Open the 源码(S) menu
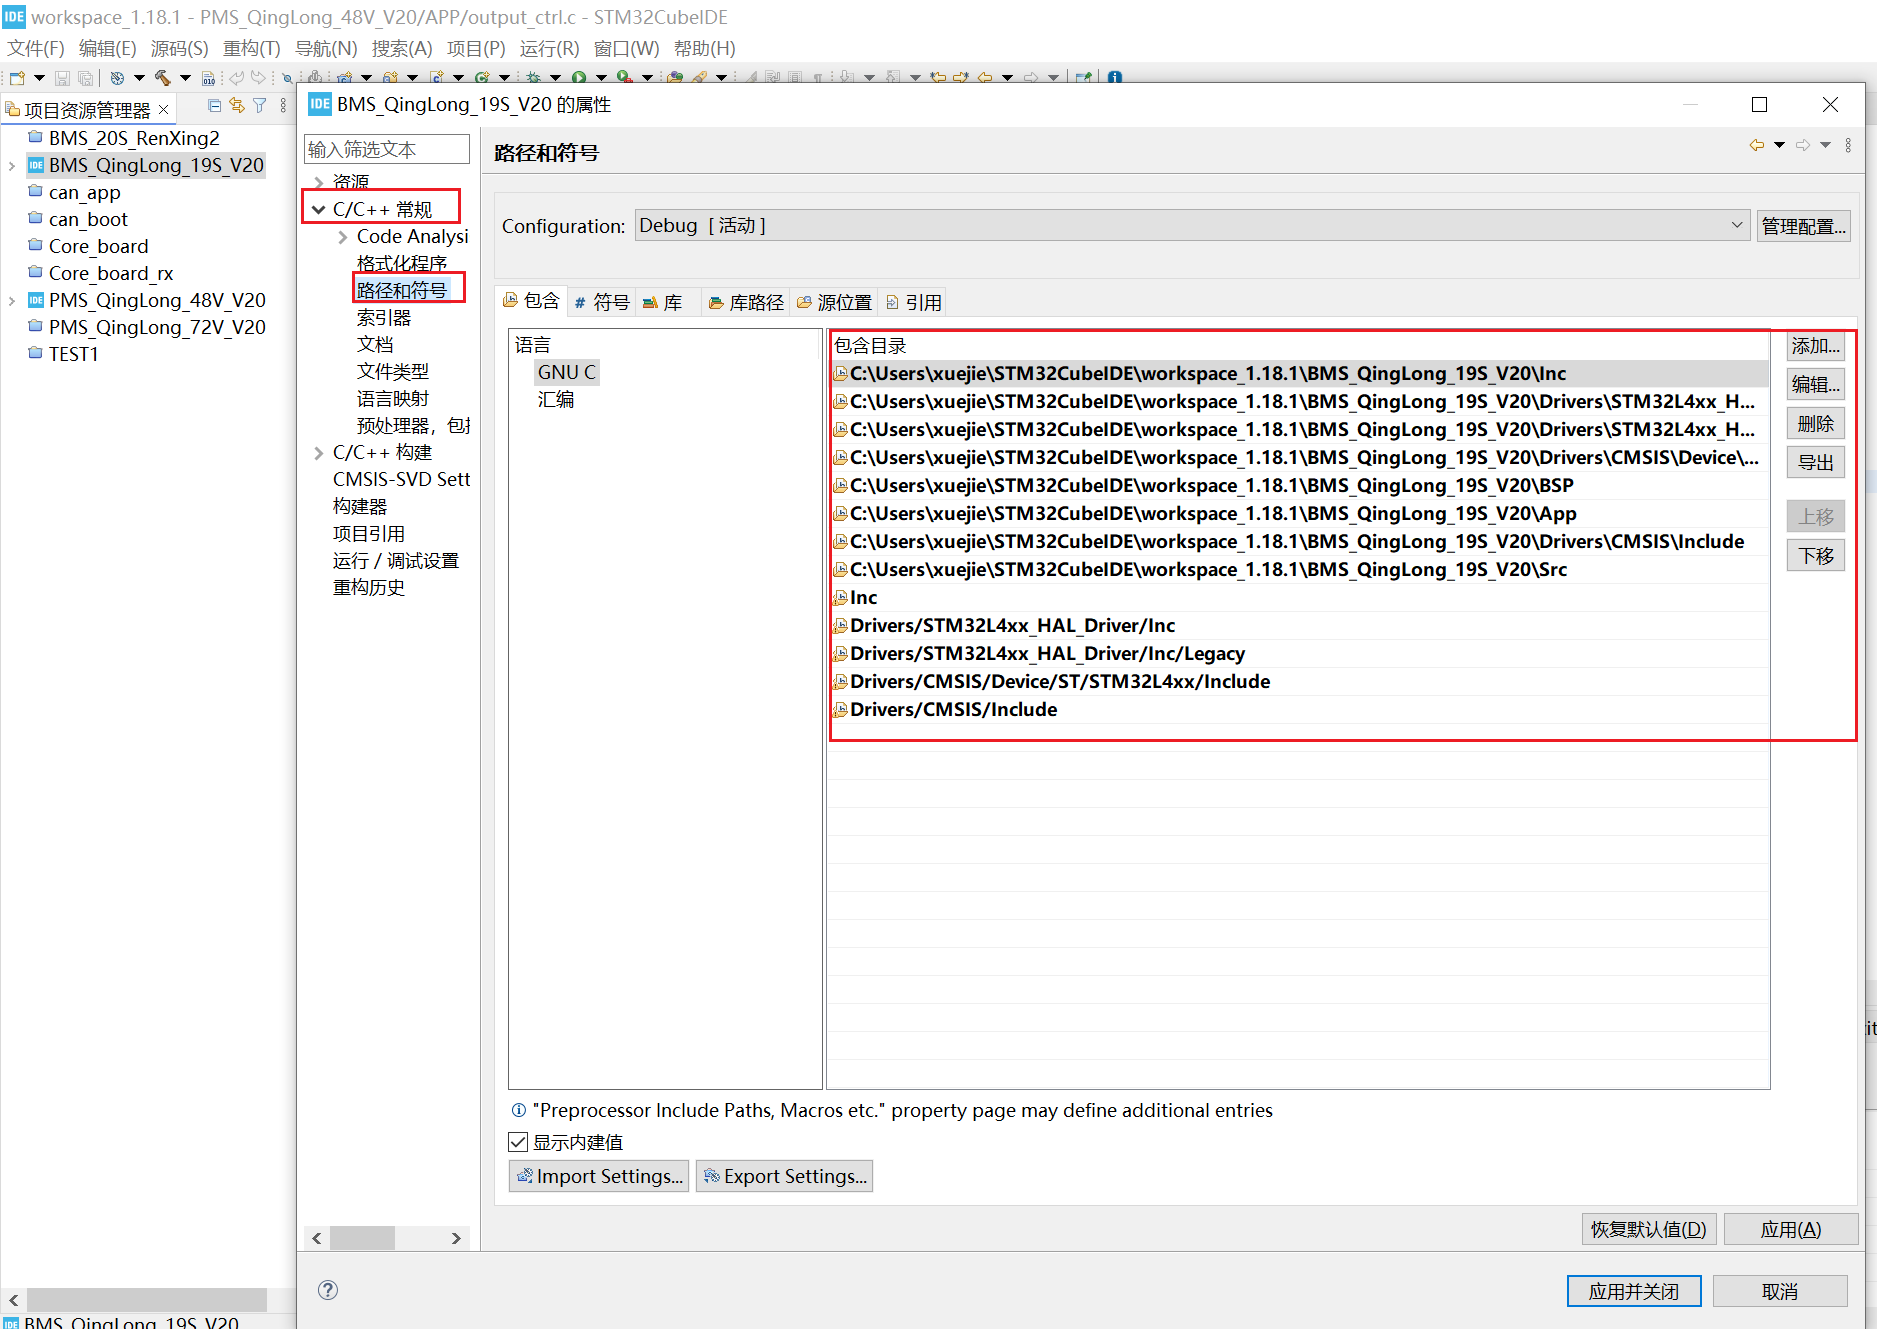The width and height of the screenshot is (1877, 1329). (x=180, y=49)
